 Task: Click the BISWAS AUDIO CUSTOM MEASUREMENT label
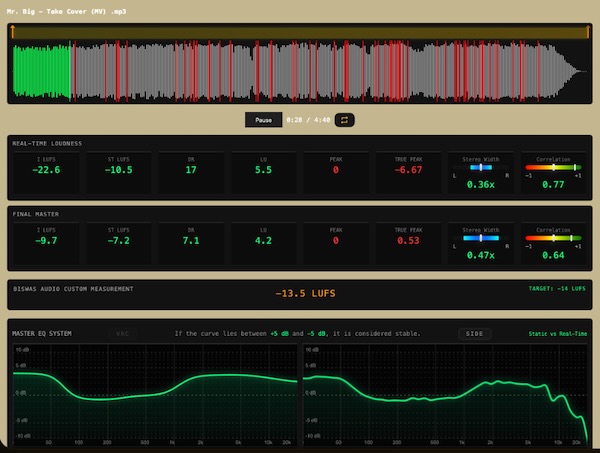[x=73, y=289]
